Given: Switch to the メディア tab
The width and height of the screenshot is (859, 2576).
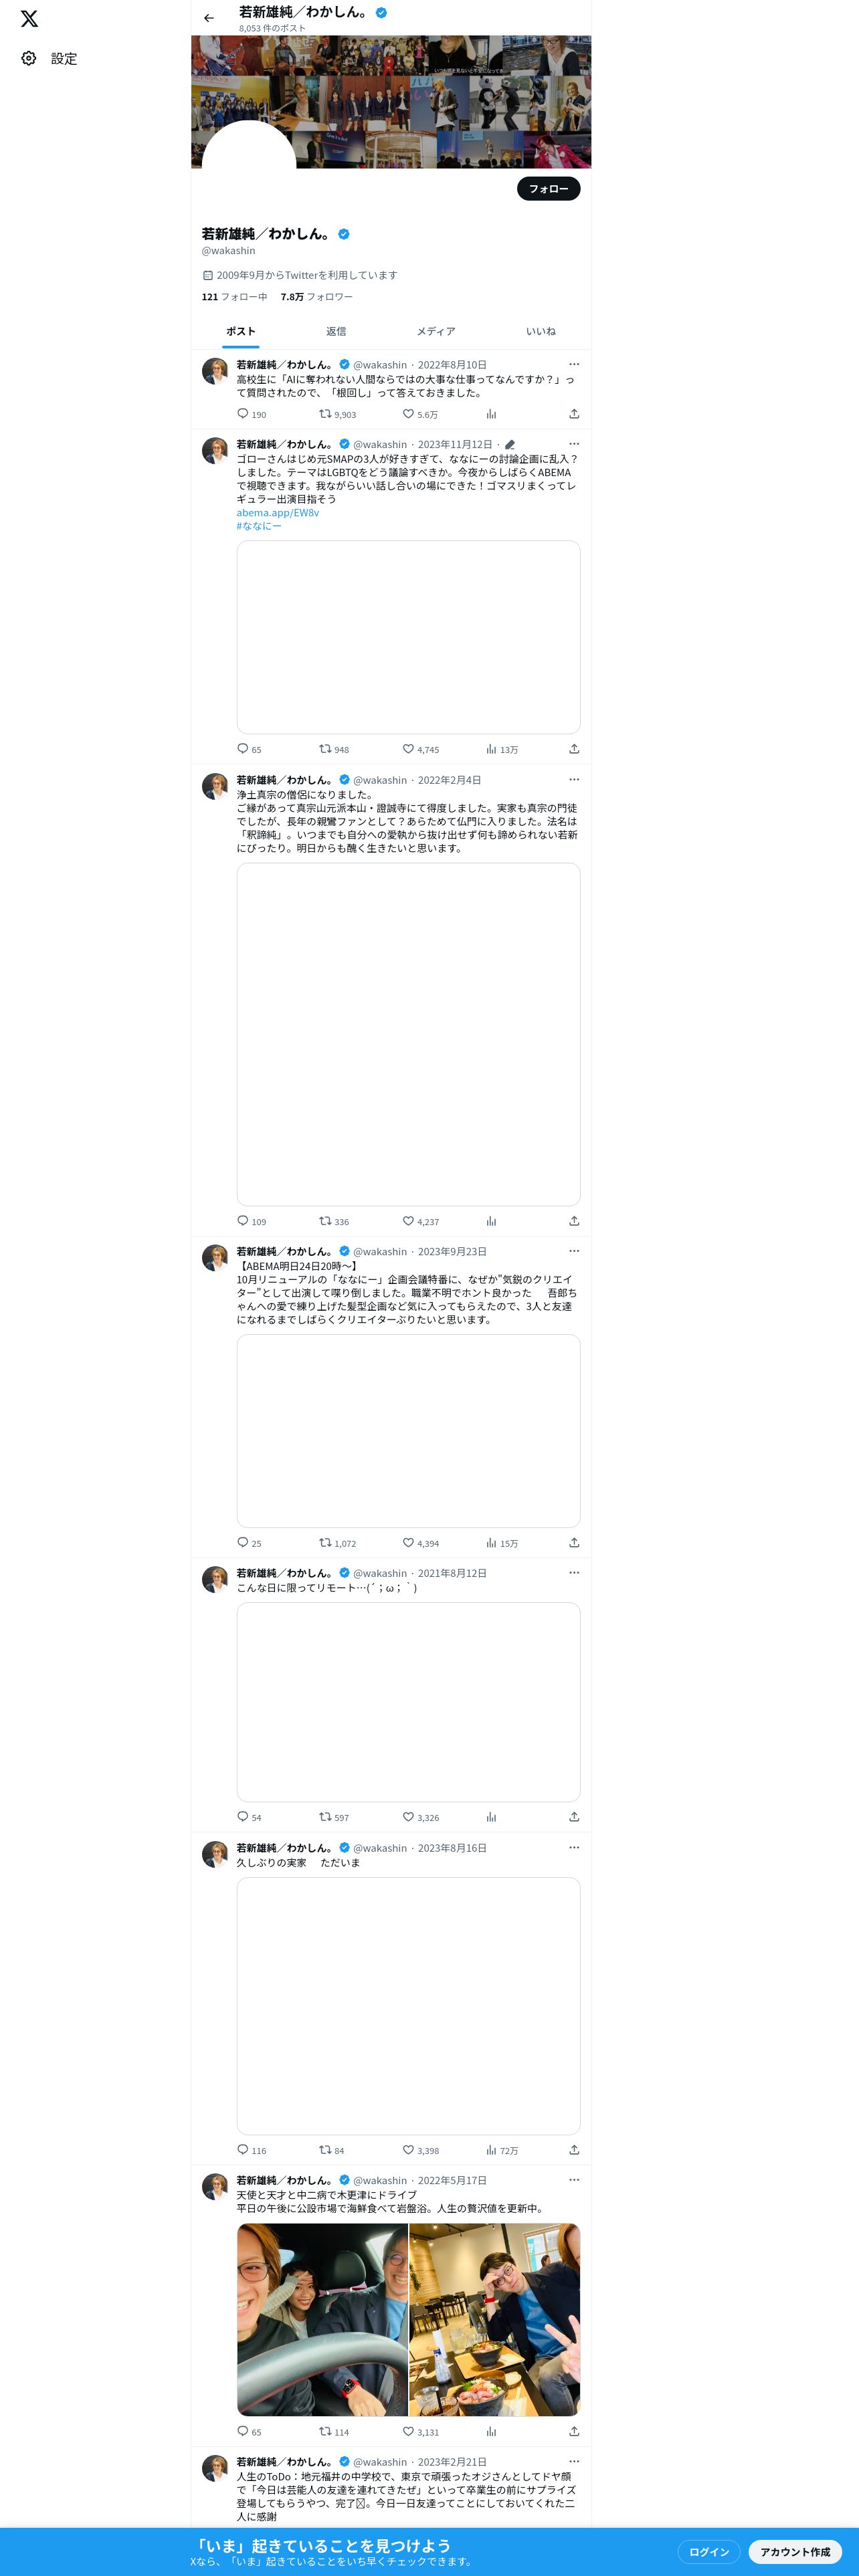Looking at the screenshot, I should pos(436,331).
